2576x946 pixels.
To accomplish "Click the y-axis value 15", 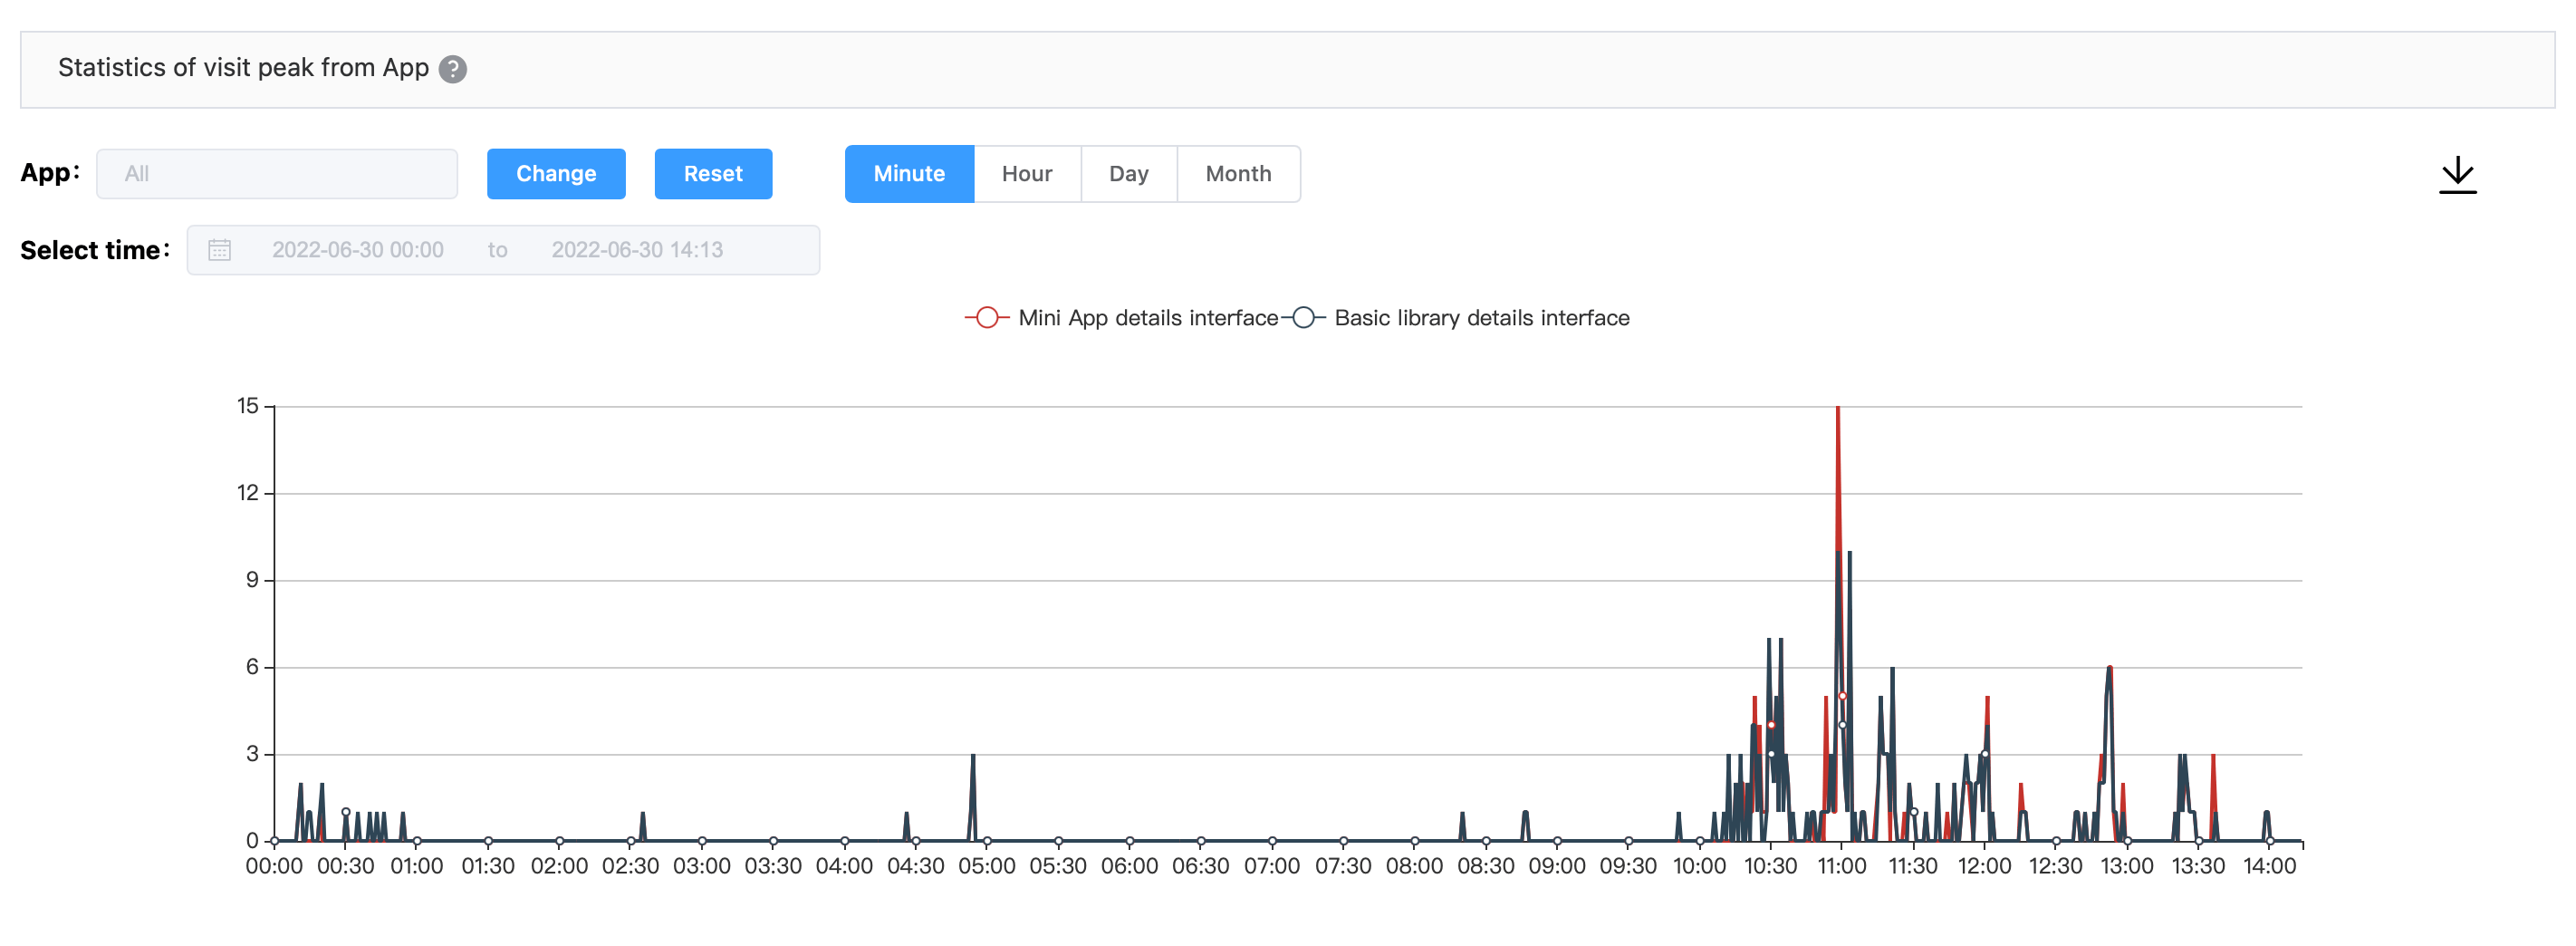I will [x=248, y=406].
